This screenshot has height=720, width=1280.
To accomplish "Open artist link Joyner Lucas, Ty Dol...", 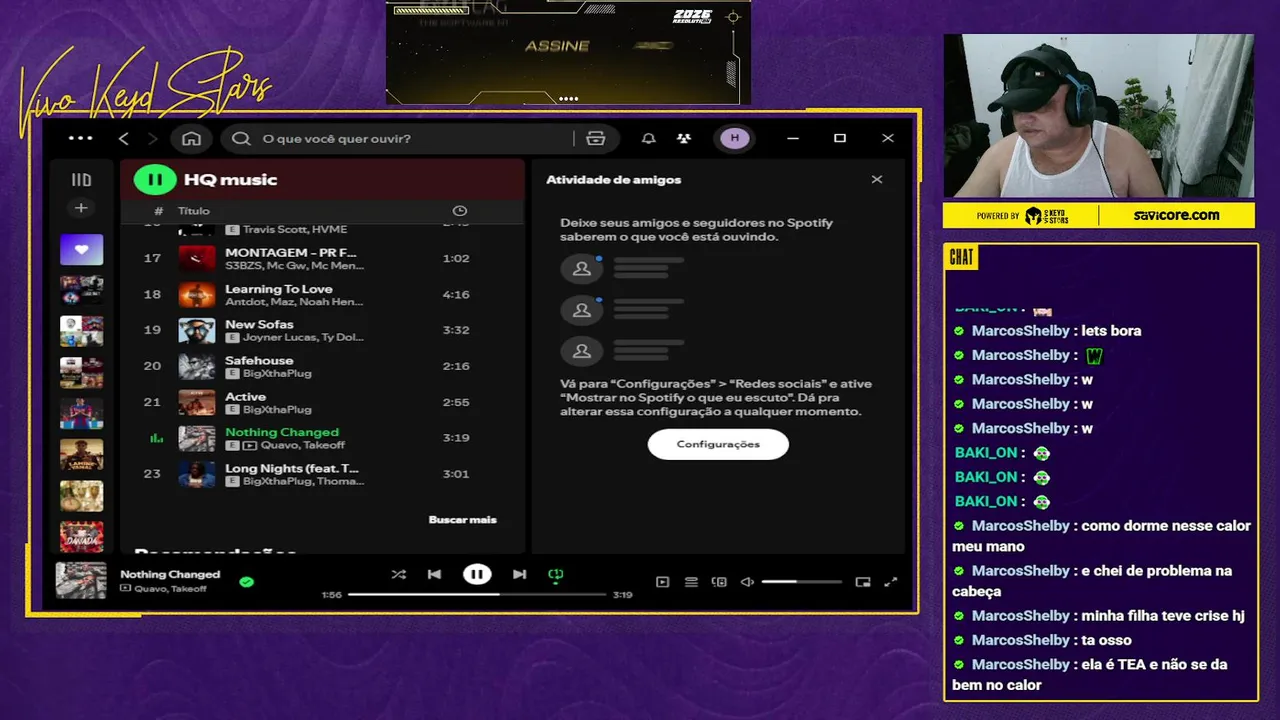I will [x=303, y=337].
